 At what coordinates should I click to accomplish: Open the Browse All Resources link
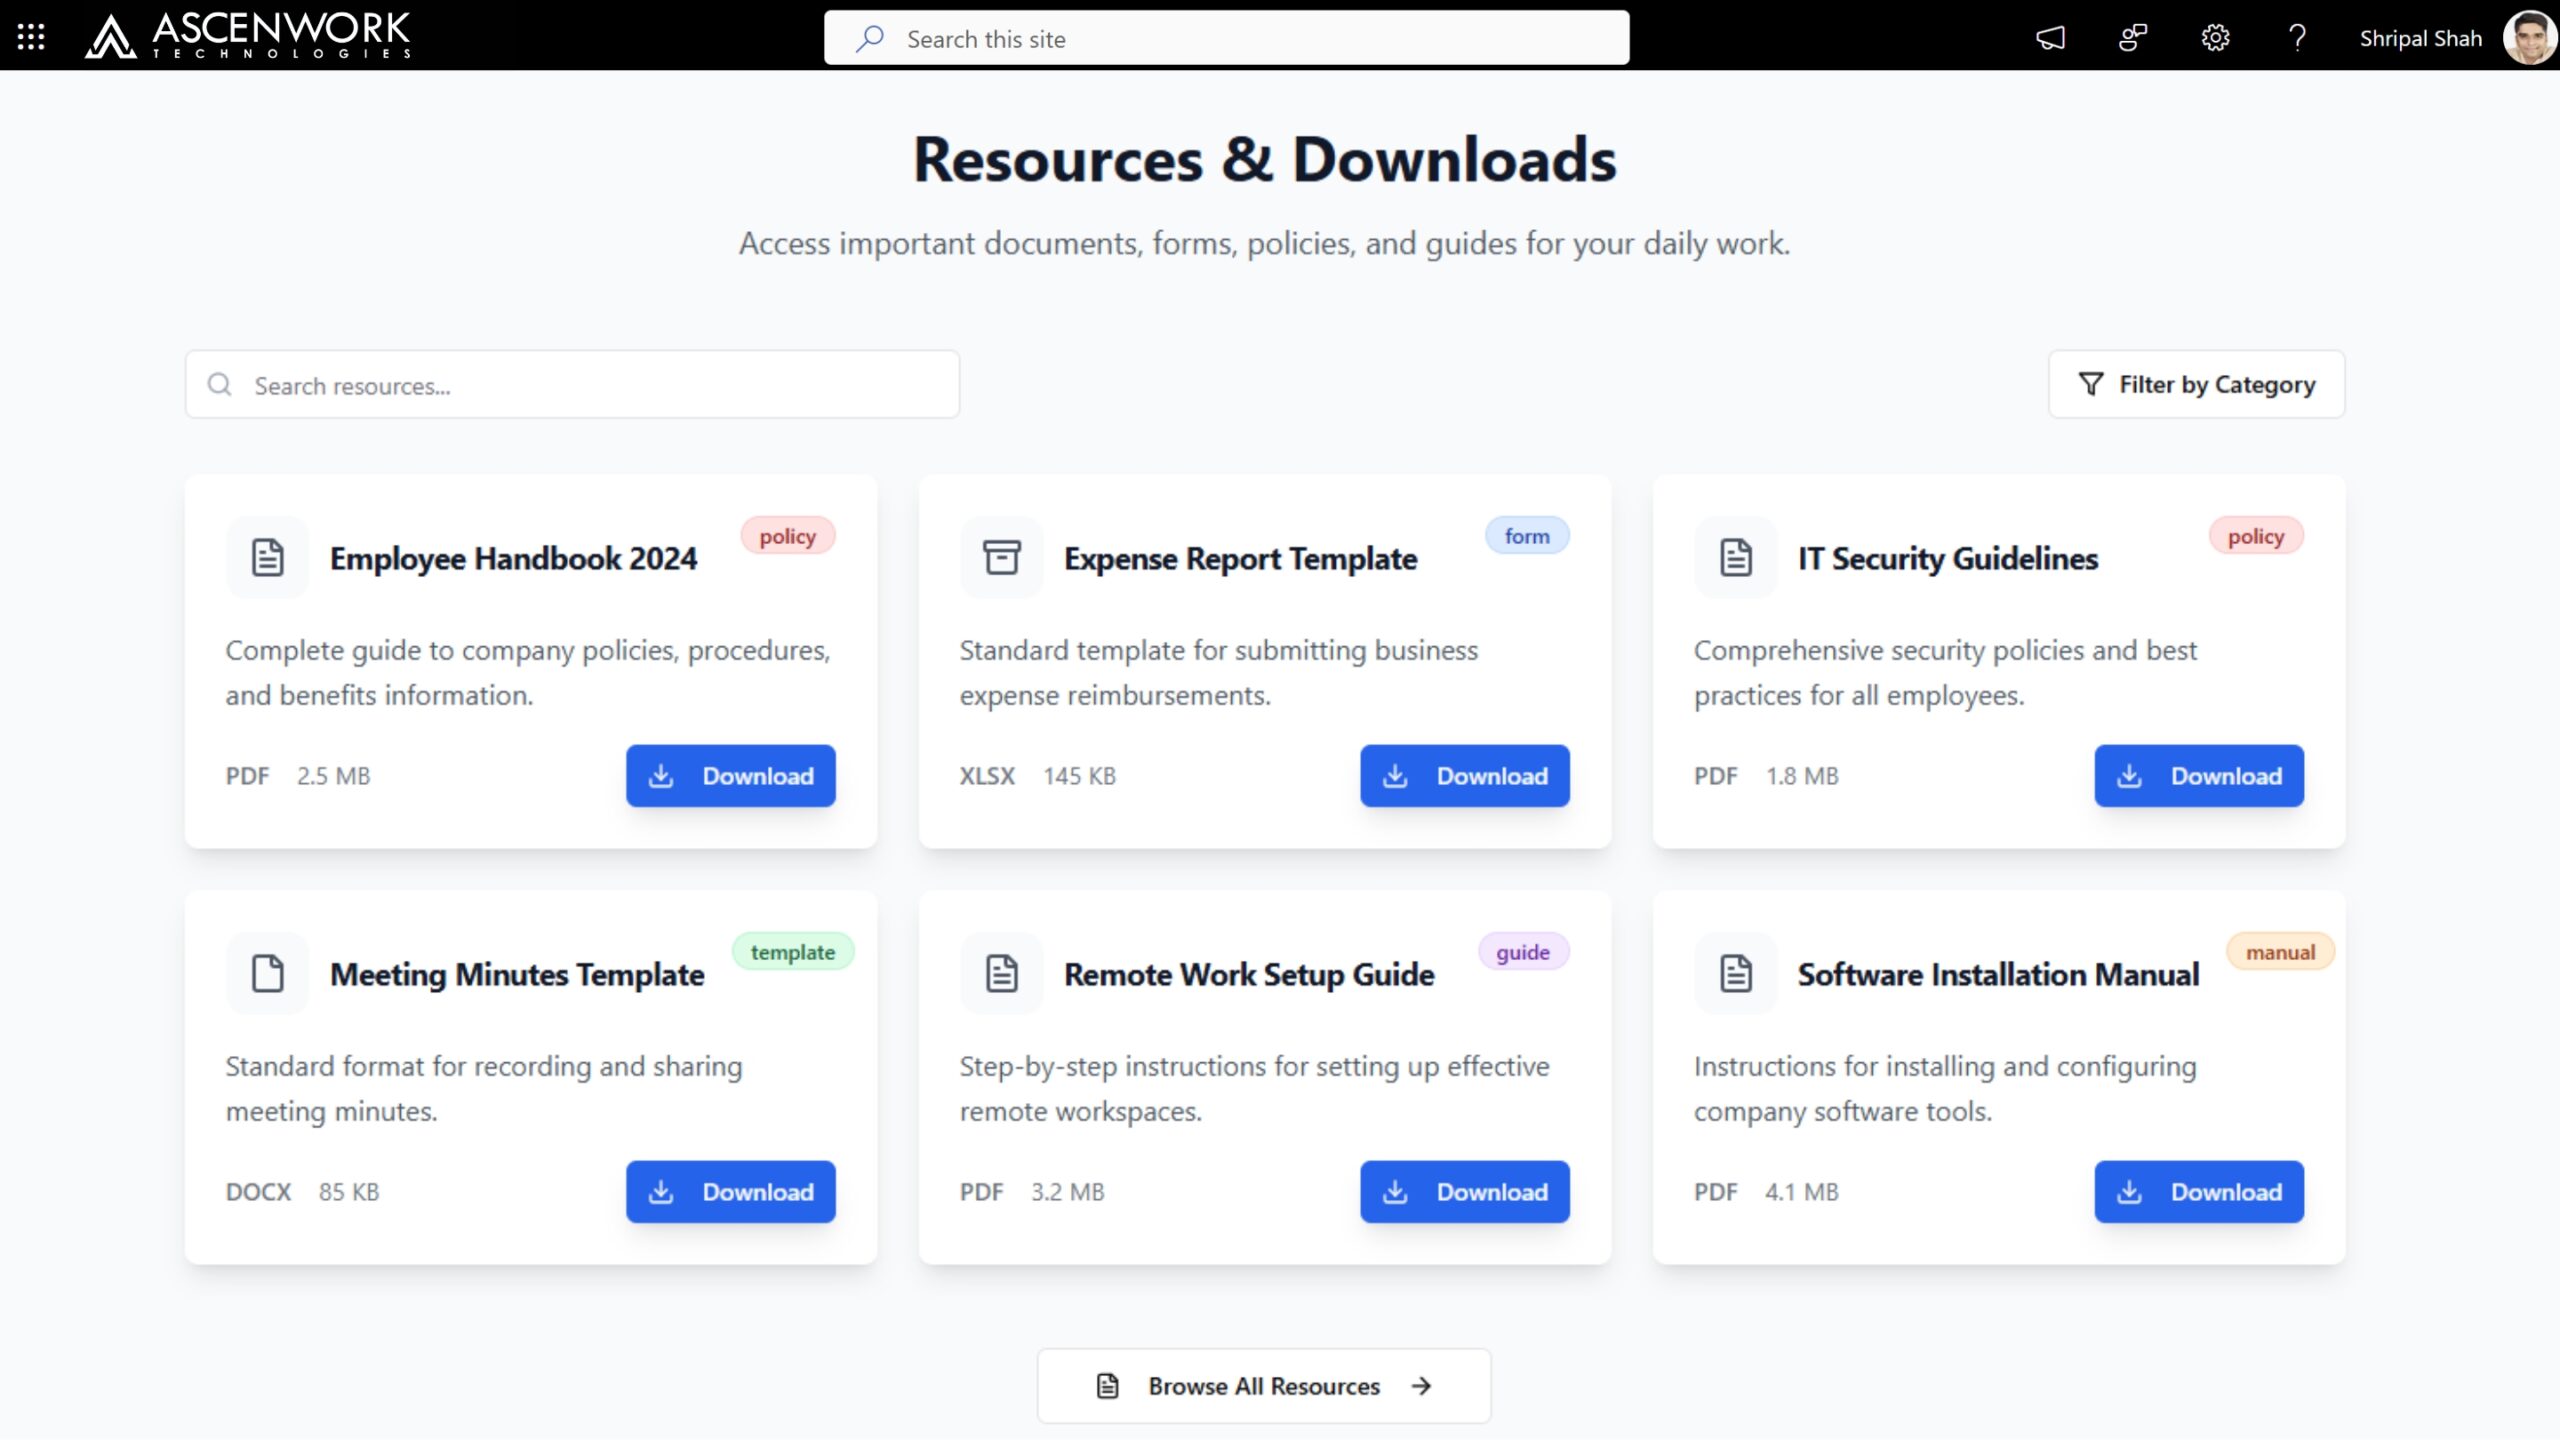point(1264,1386)
